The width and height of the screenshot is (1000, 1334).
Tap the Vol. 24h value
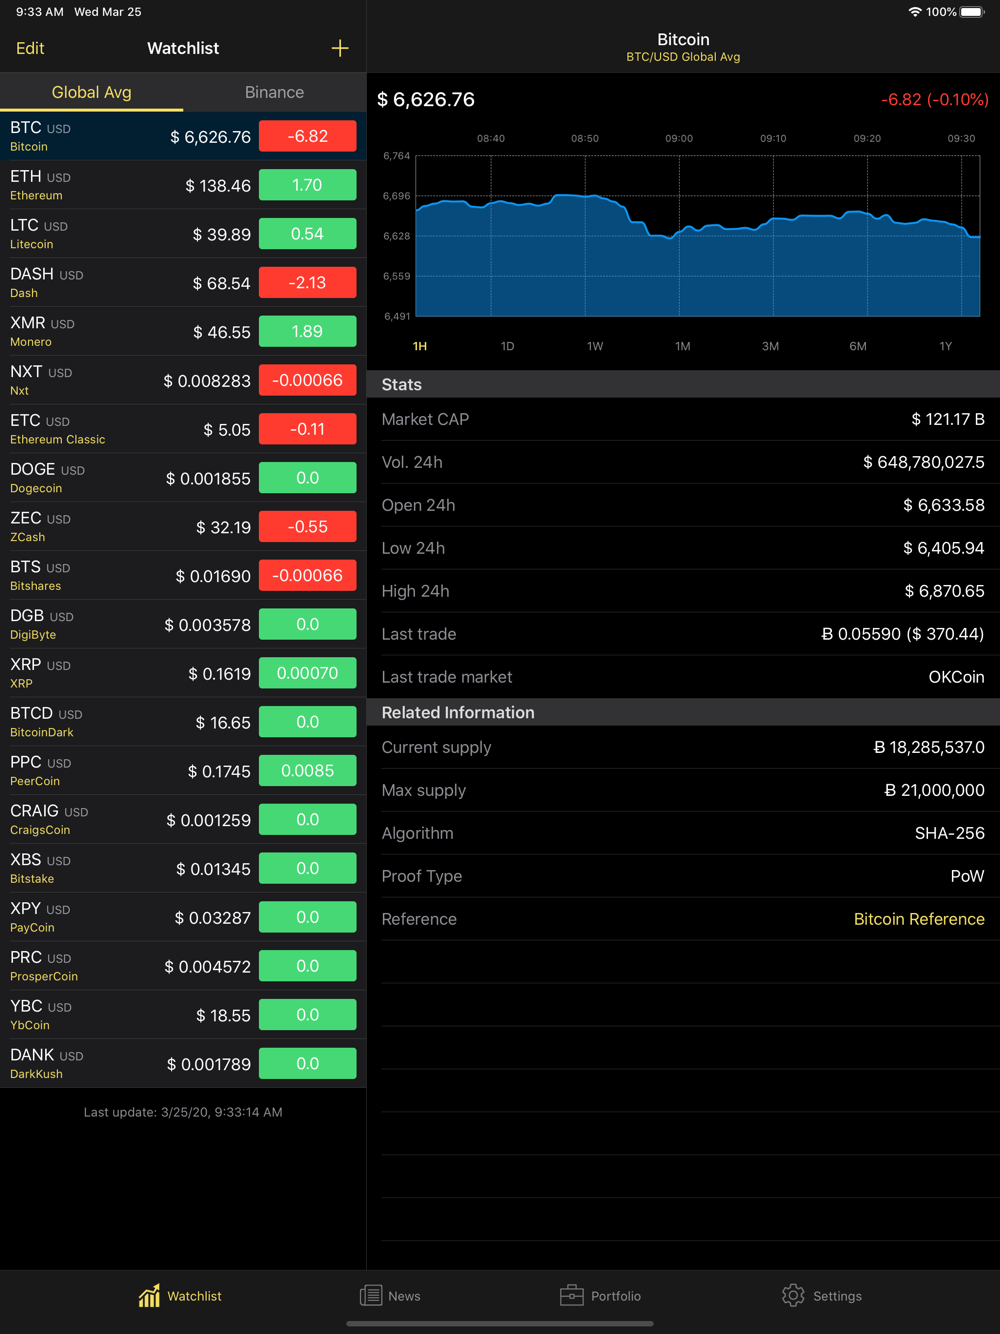tap(924, 462)
